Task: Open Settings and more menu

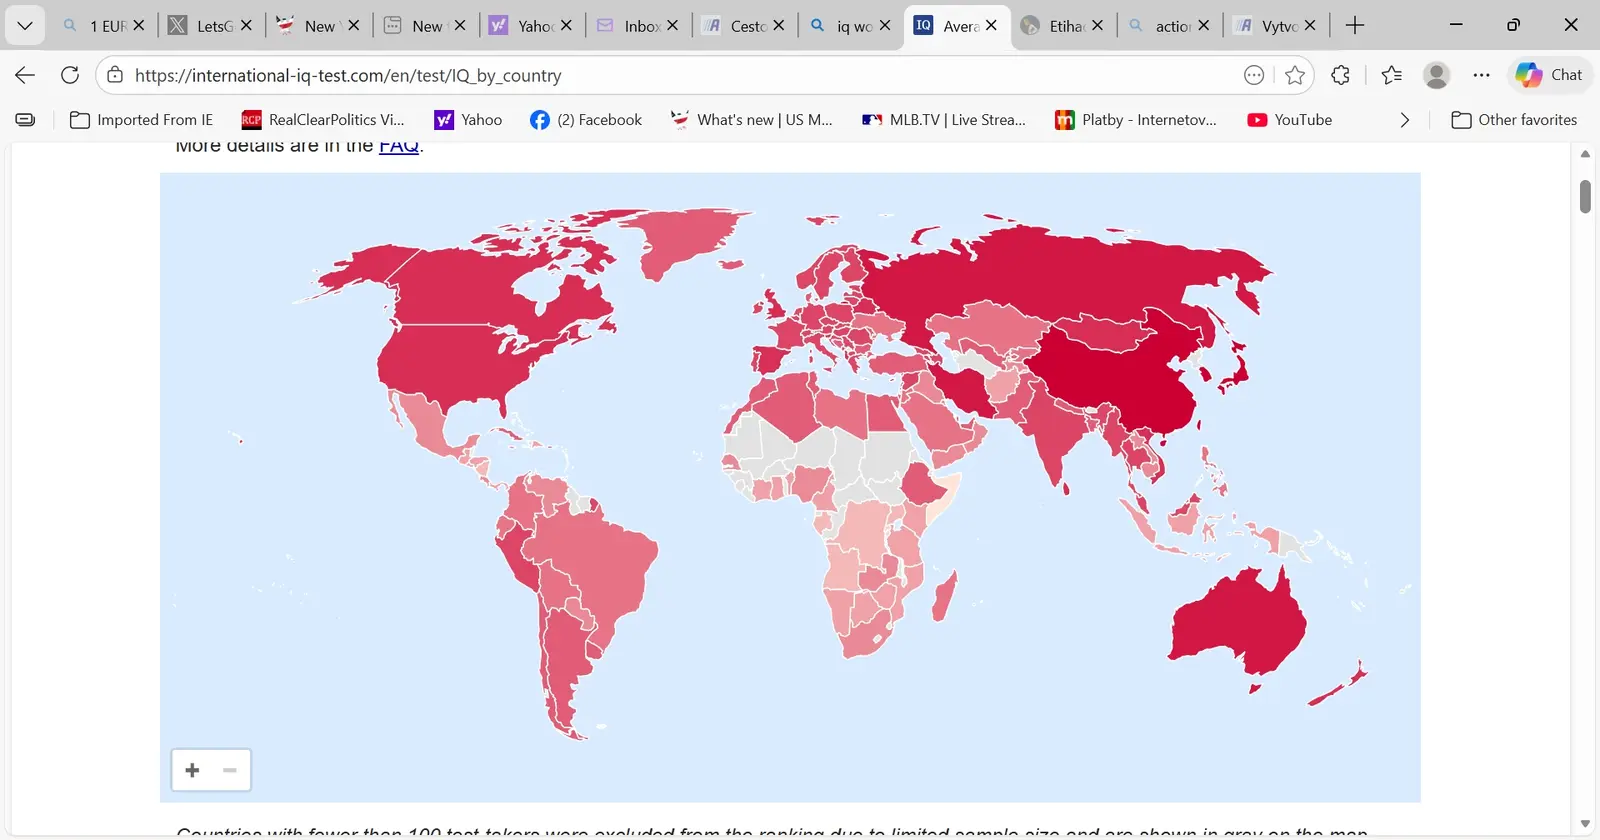Action: click(x=1481, y=75)
